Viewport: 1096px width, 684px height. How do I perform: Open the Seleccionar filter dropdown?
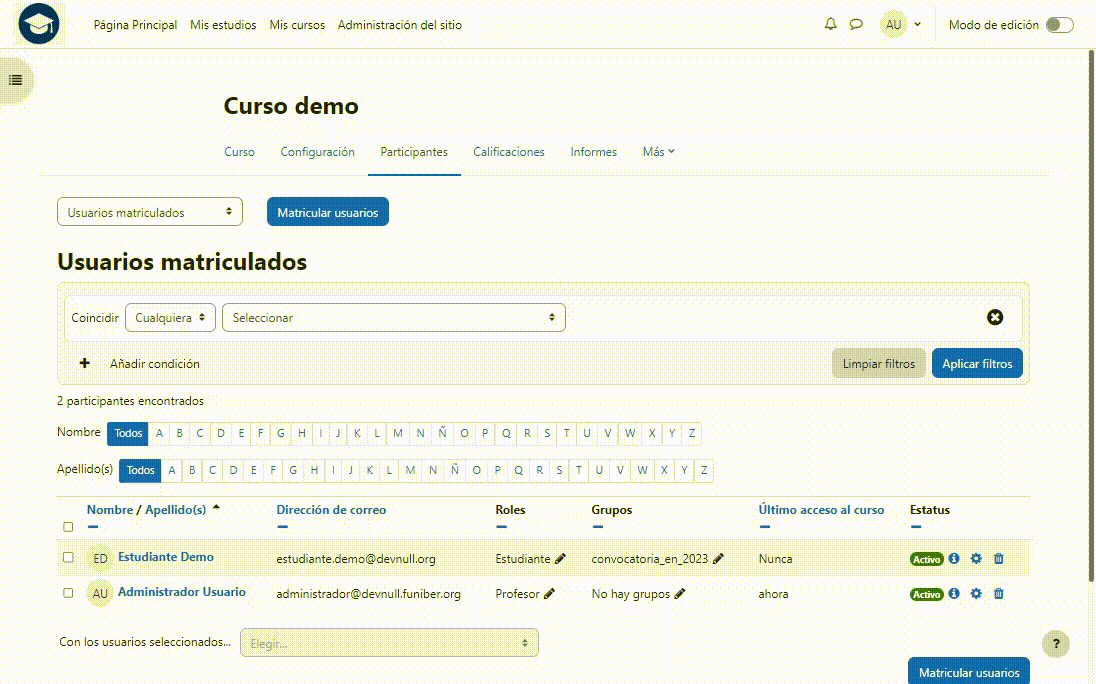393,317
